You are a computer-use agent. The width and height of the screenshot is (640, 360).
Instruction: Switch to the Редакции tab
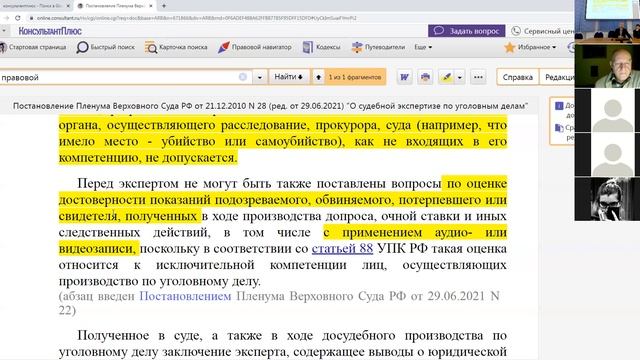(557, 77)
